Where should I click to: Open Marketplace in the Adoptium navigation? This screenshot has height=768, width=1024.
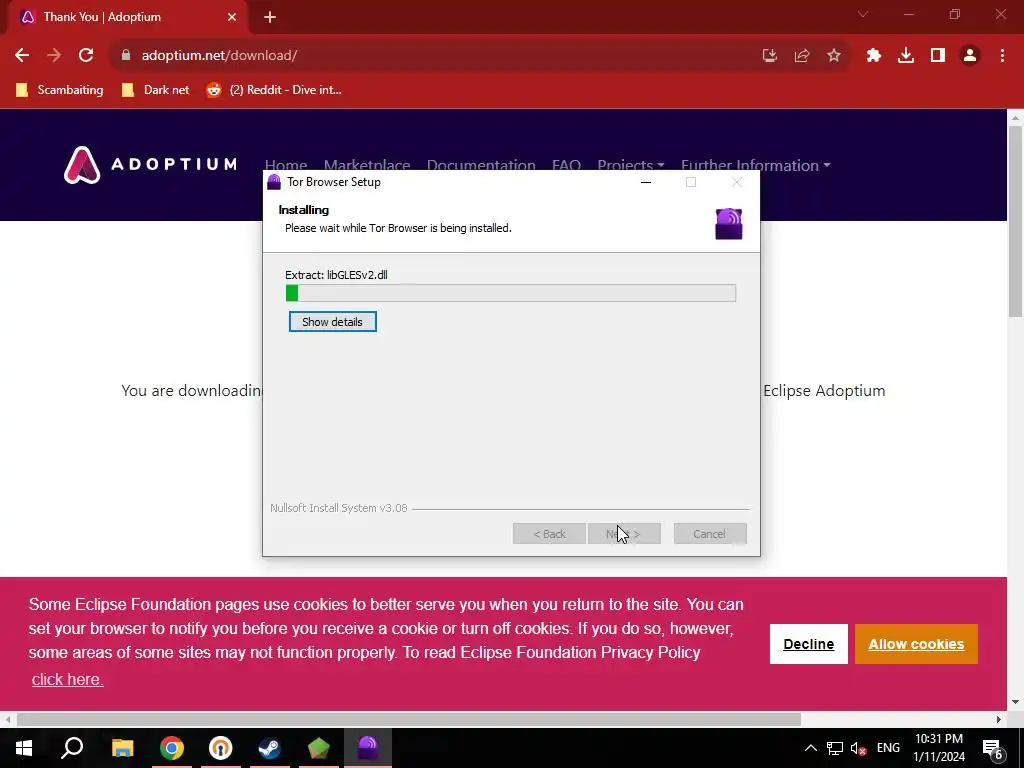(367, 165)
